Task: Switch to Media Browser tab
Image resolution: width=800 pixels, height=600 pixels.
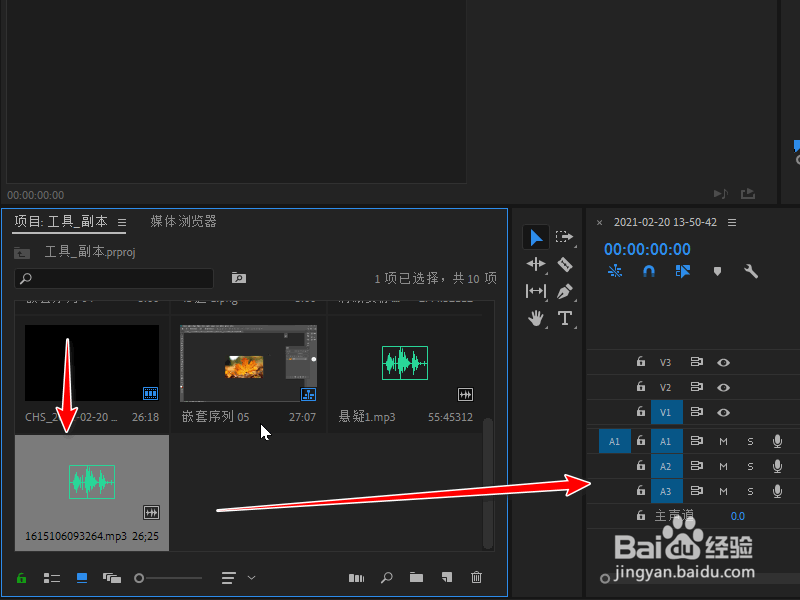Action: pos(183,221)
